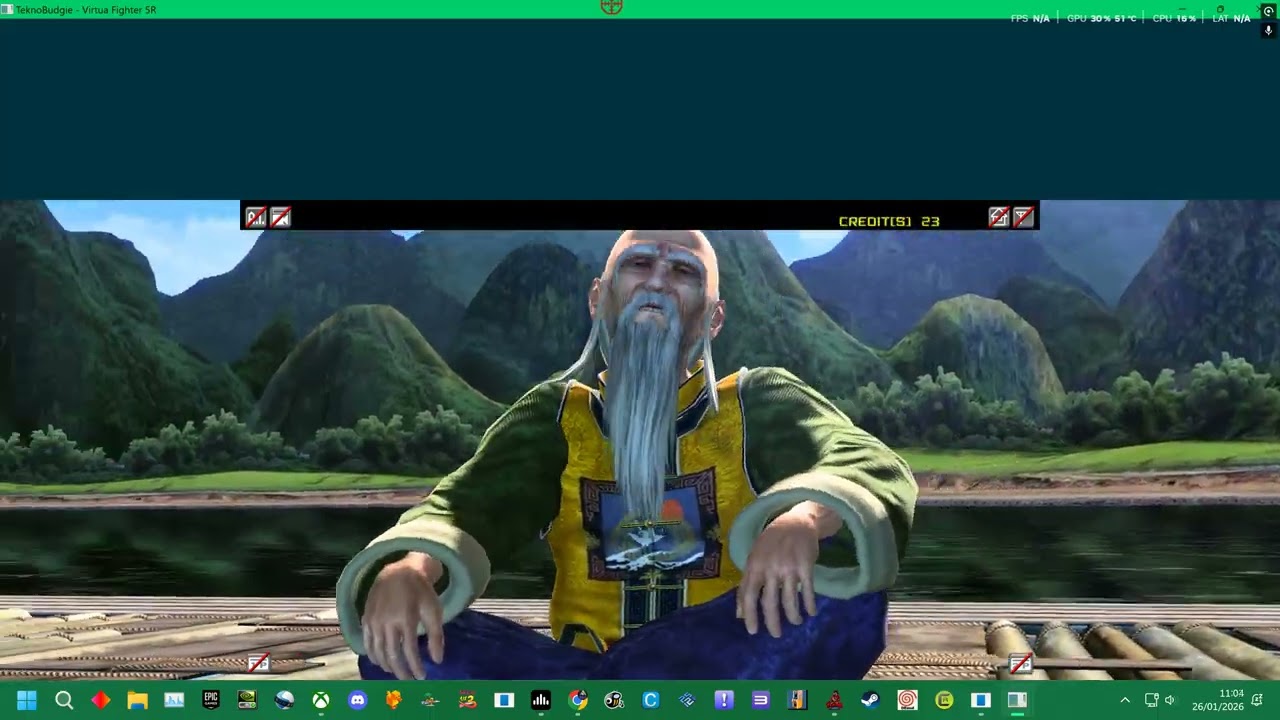The width and height of the screenshot is (1280, 720).
Task: Click the crossed-out icon at bottom-right of game view
Action: (x=1020, y=663)
